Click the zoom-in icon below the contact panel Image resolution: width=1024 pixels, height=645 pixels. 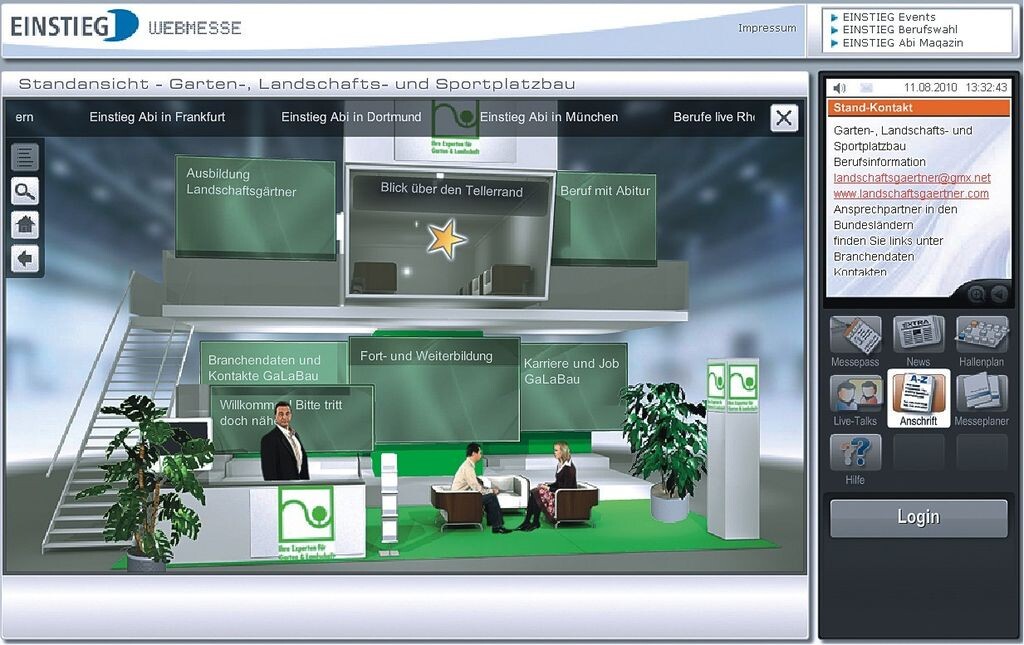click(976, 294)
